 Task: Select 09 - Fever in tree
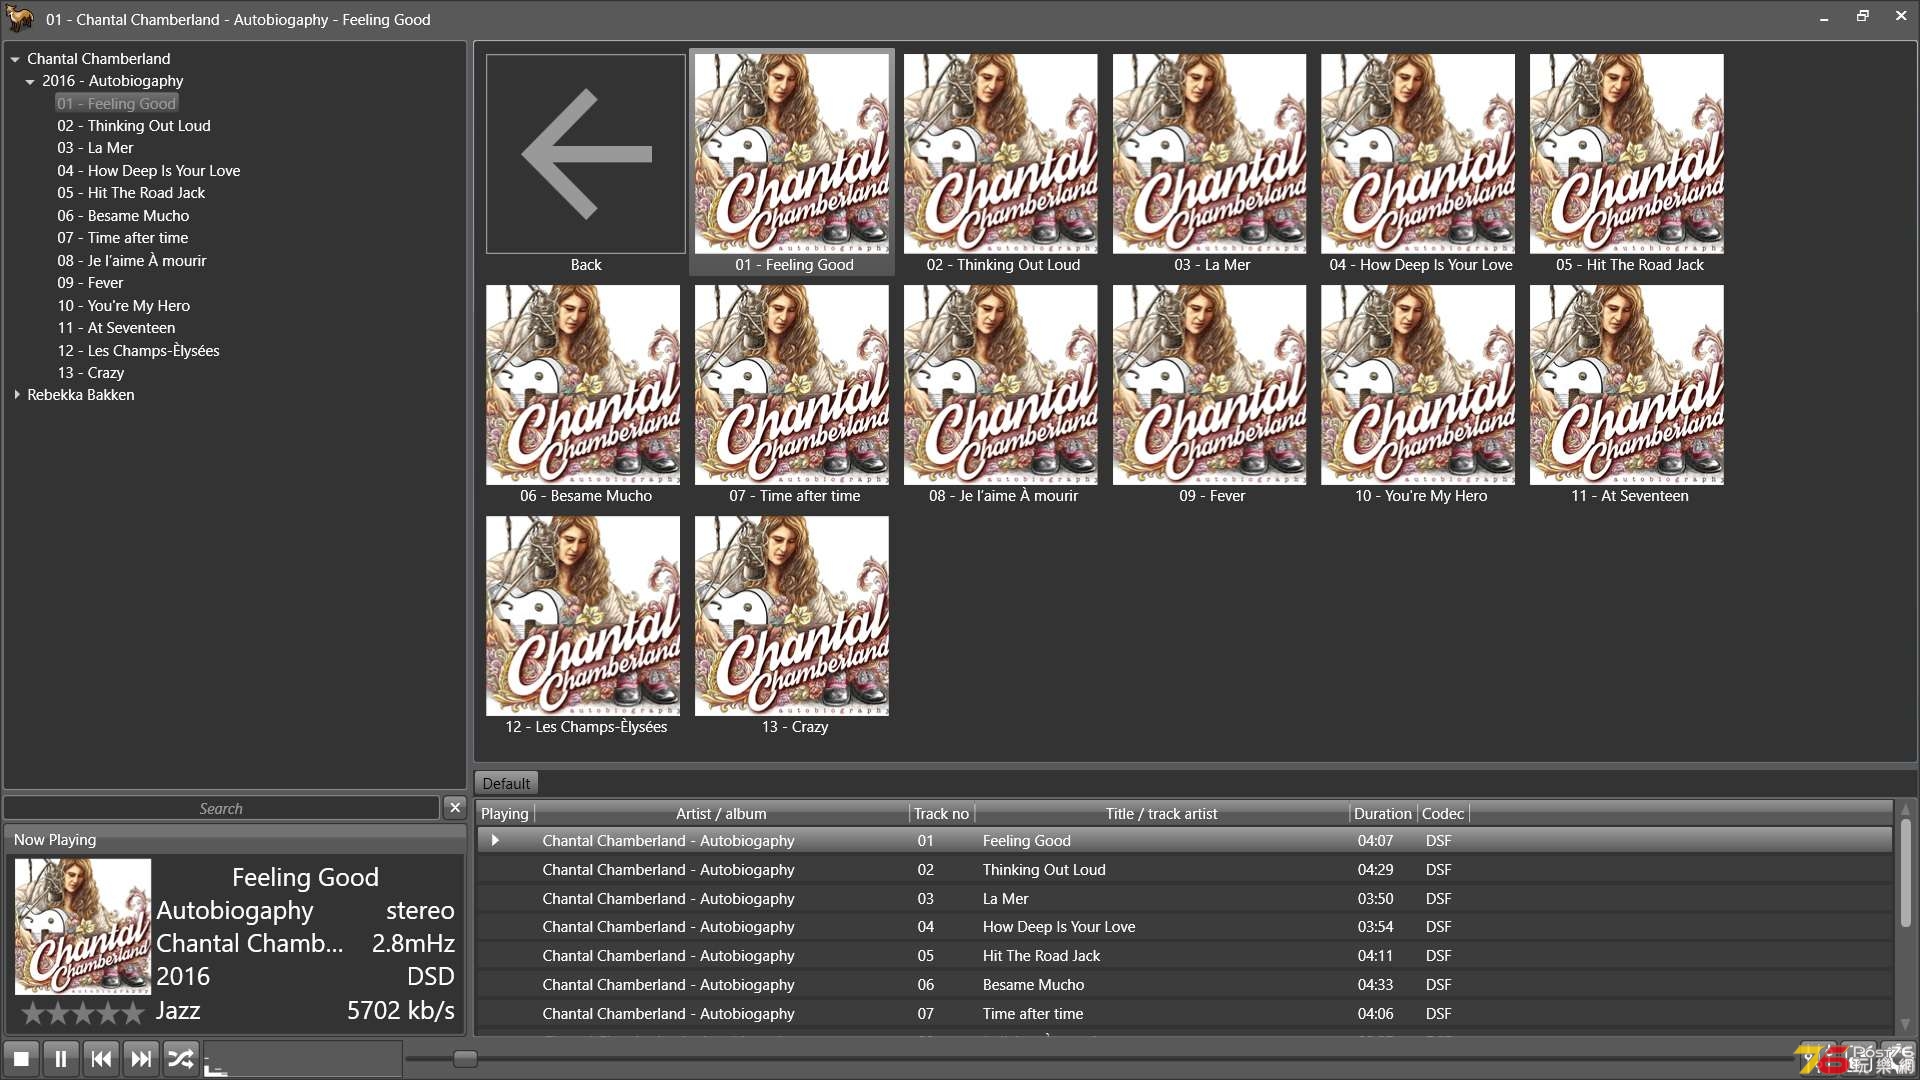(x=90, y=283)
